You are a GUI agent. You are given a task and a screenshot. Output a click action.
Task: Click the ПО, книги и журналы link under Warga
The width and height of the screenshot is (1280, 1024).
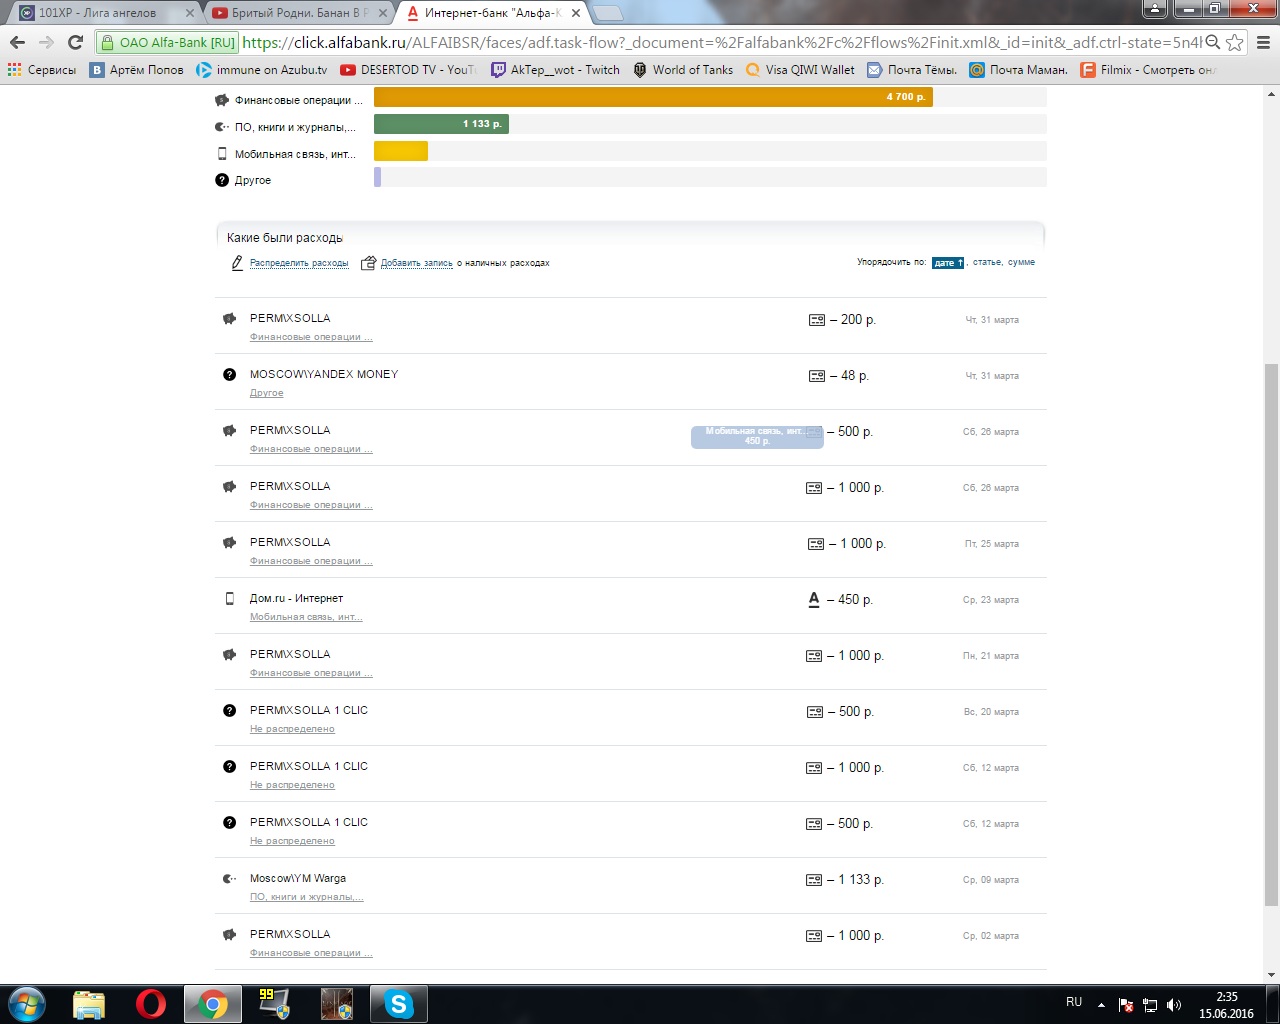click(306, 897)
